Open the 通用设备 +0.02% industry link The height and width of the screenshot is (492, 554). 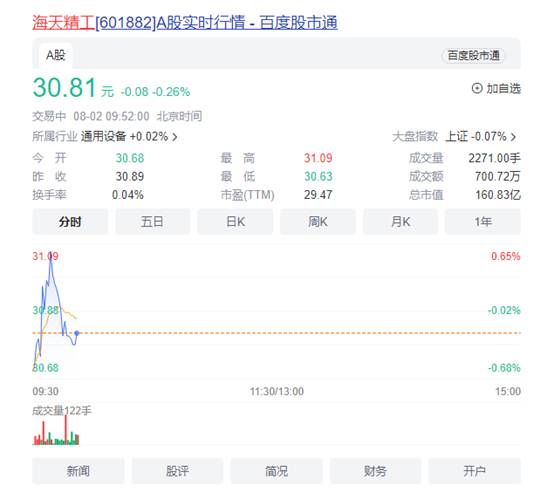pos(124,136)
